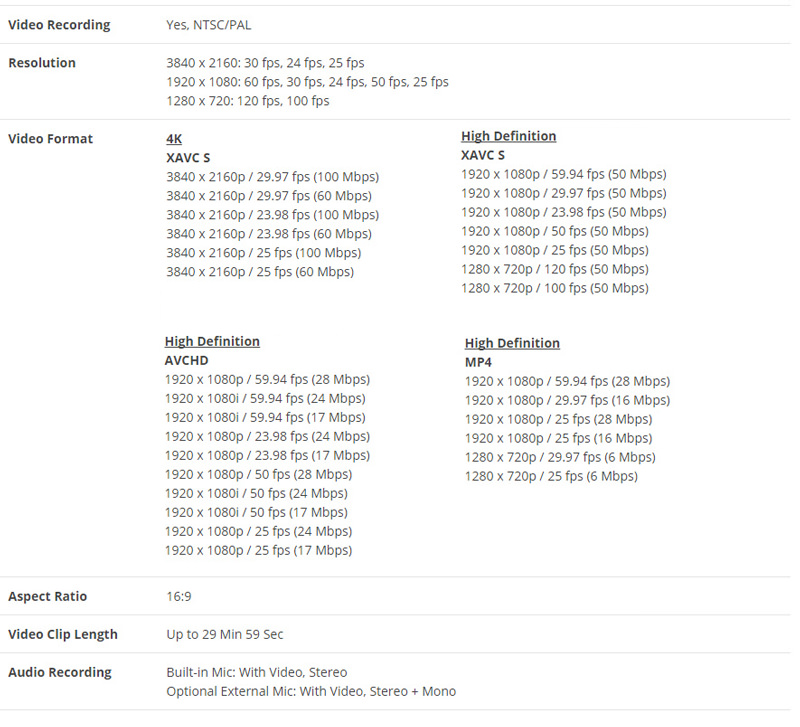Select 1280 x 720p 25 fps 6 Mbps line
Viewport: 800px width, 727px height.
click(551, 477)
